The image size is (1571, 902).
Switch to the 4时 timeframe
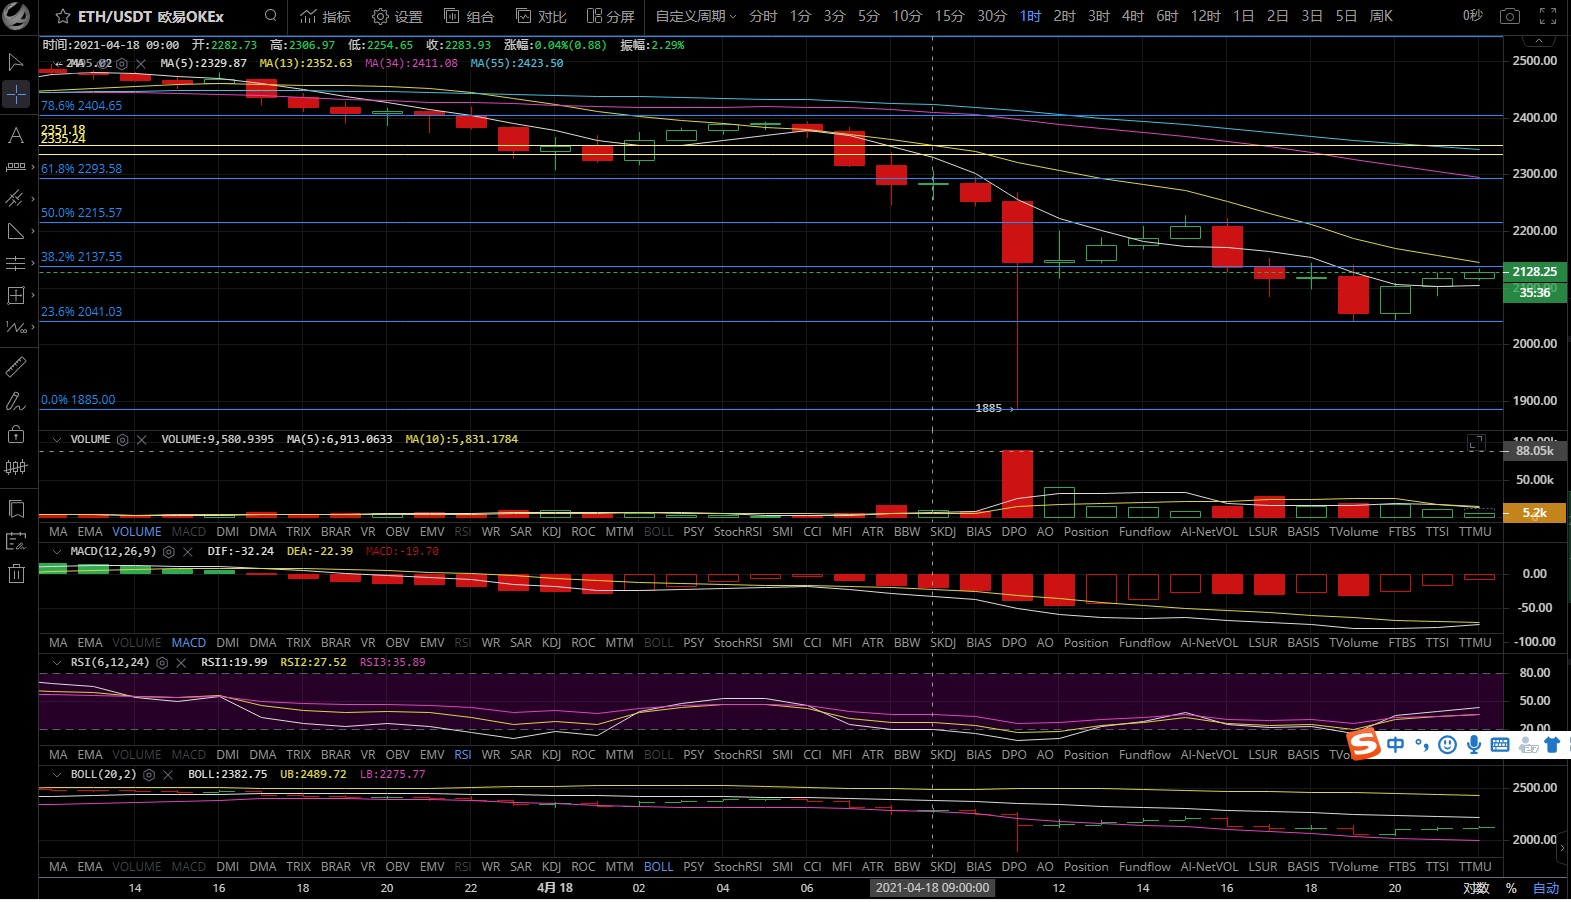1132,16
